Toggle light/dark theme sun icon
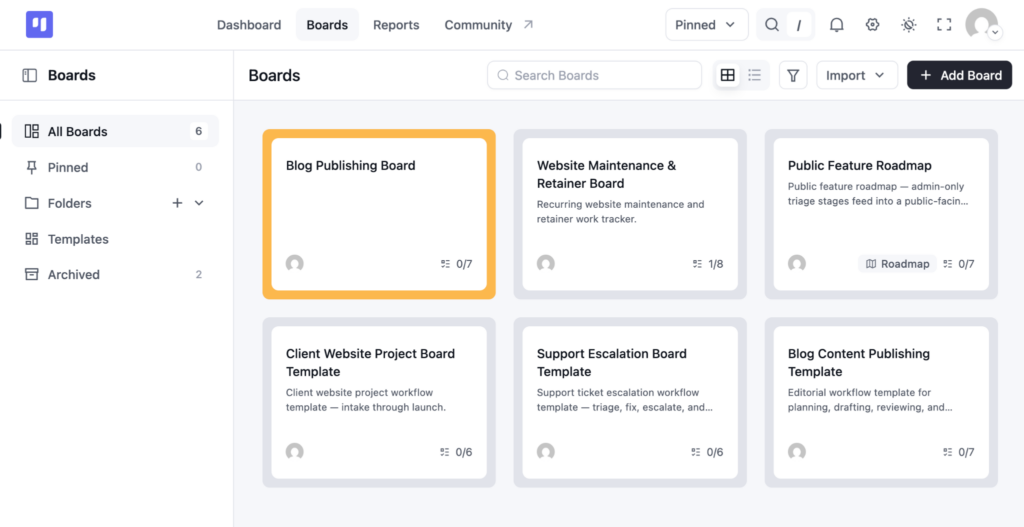The image size is (1024, 527). pos(908,25)
